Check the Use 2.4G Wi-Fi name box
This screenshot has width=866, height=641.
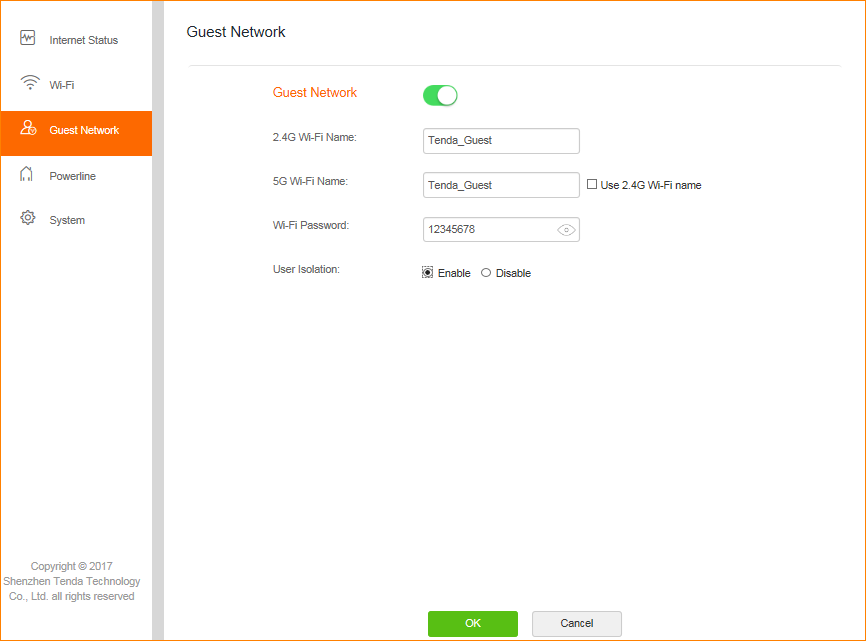pos(592,185)
